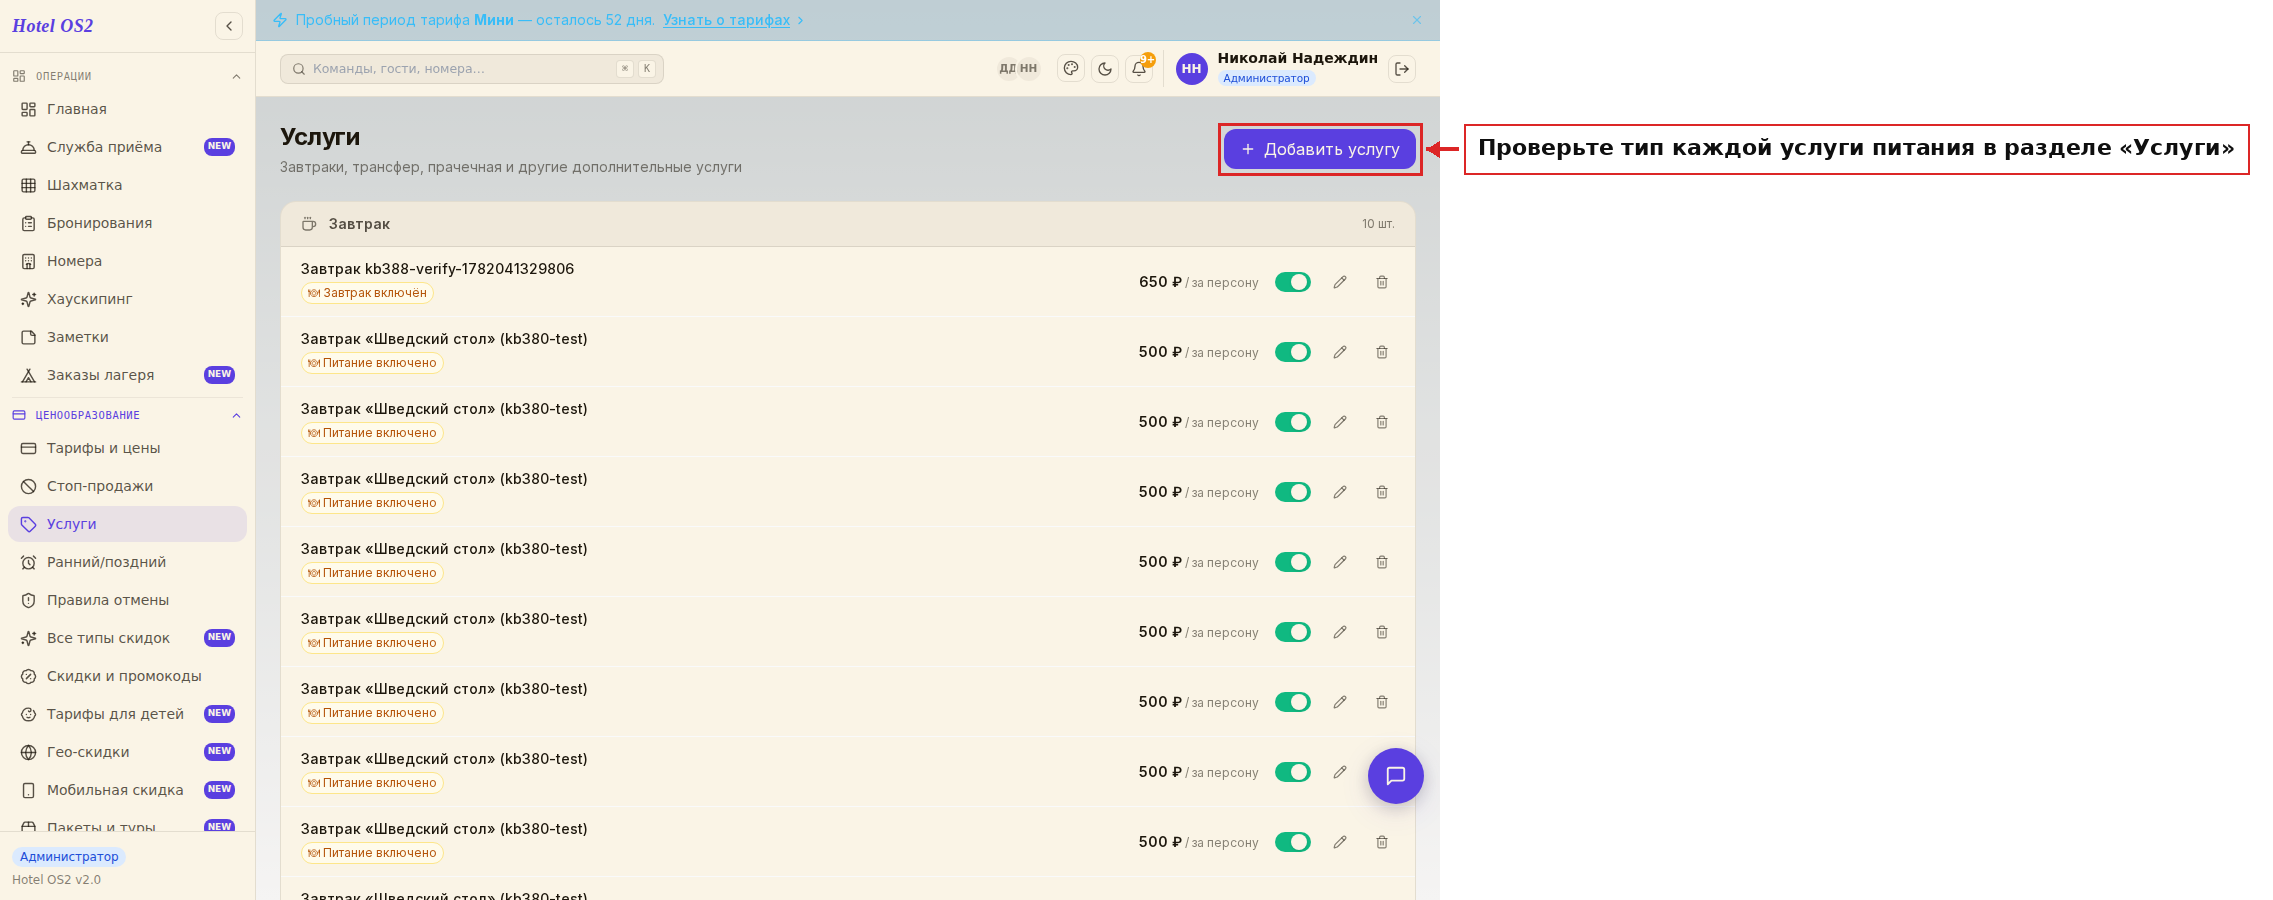The width and height of the screenshot is (2273, 900).
Task: Click the Добавить услугу button
Action: tap(1320, 149)
